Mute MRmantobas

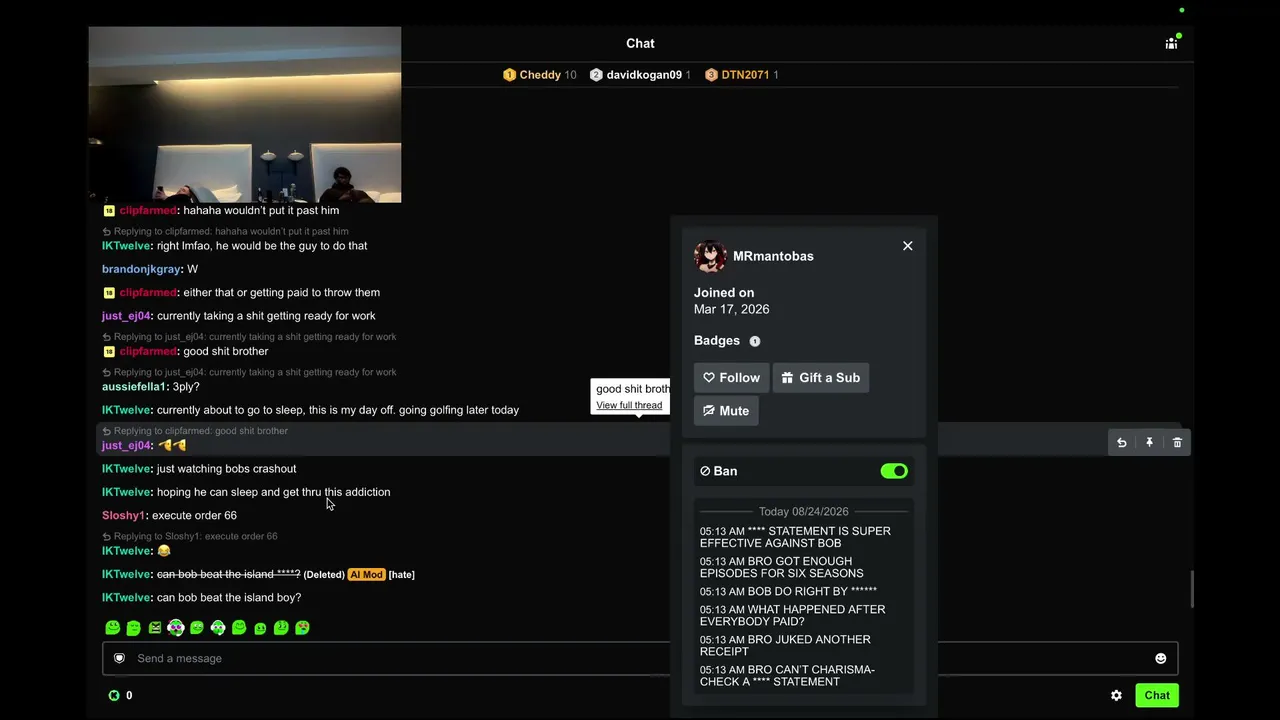click(x=726, y=411)
